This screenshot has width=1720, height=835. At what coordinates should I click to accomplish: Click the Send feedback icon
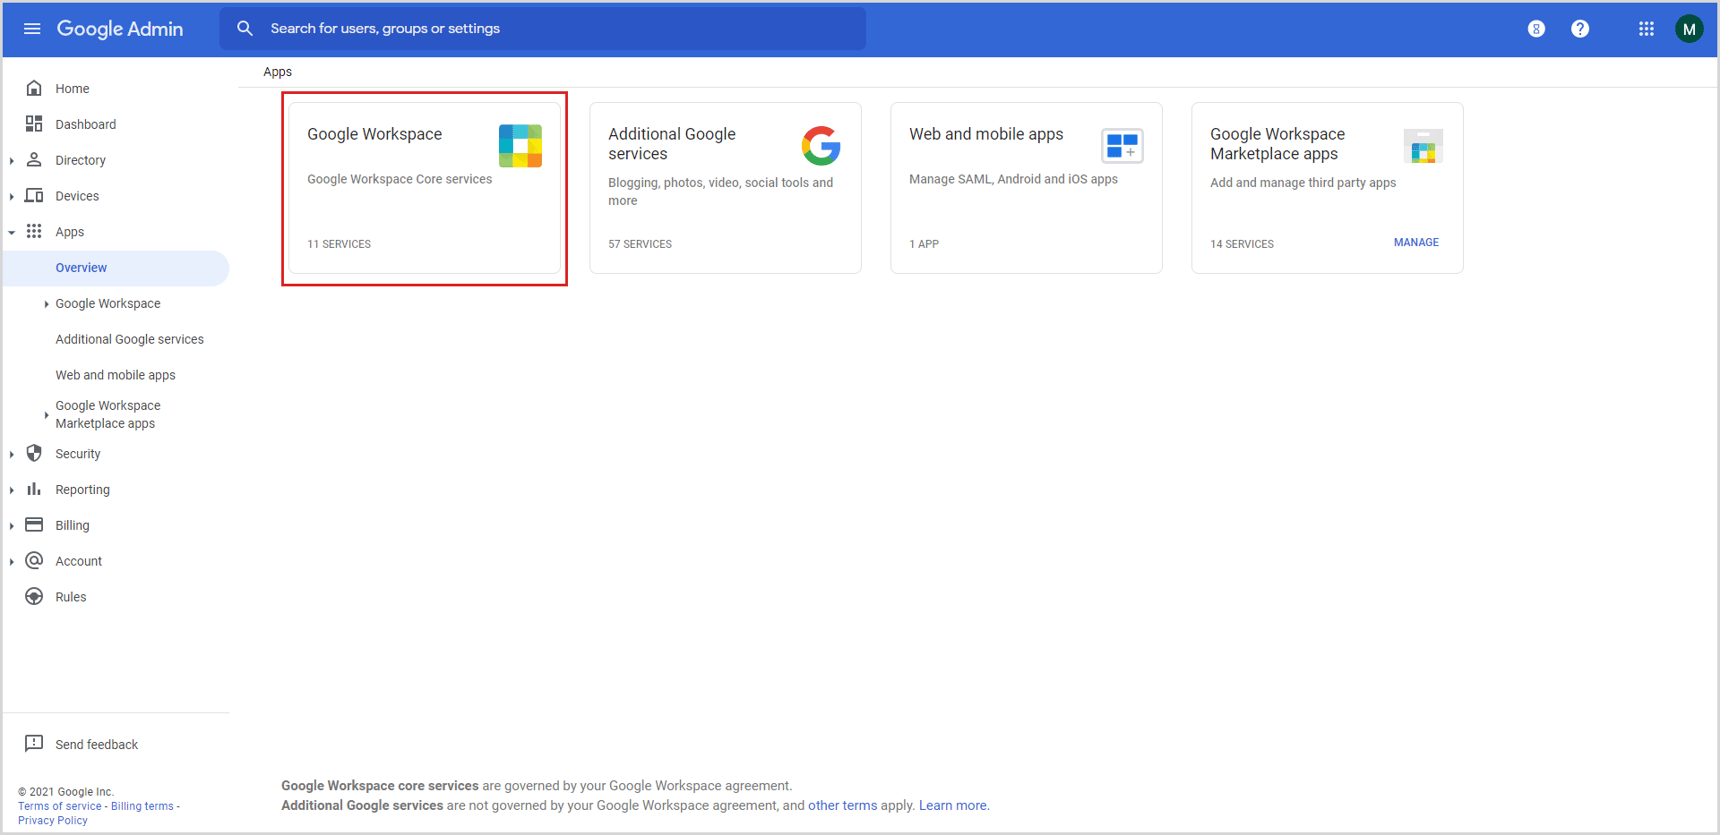(34, 744)
